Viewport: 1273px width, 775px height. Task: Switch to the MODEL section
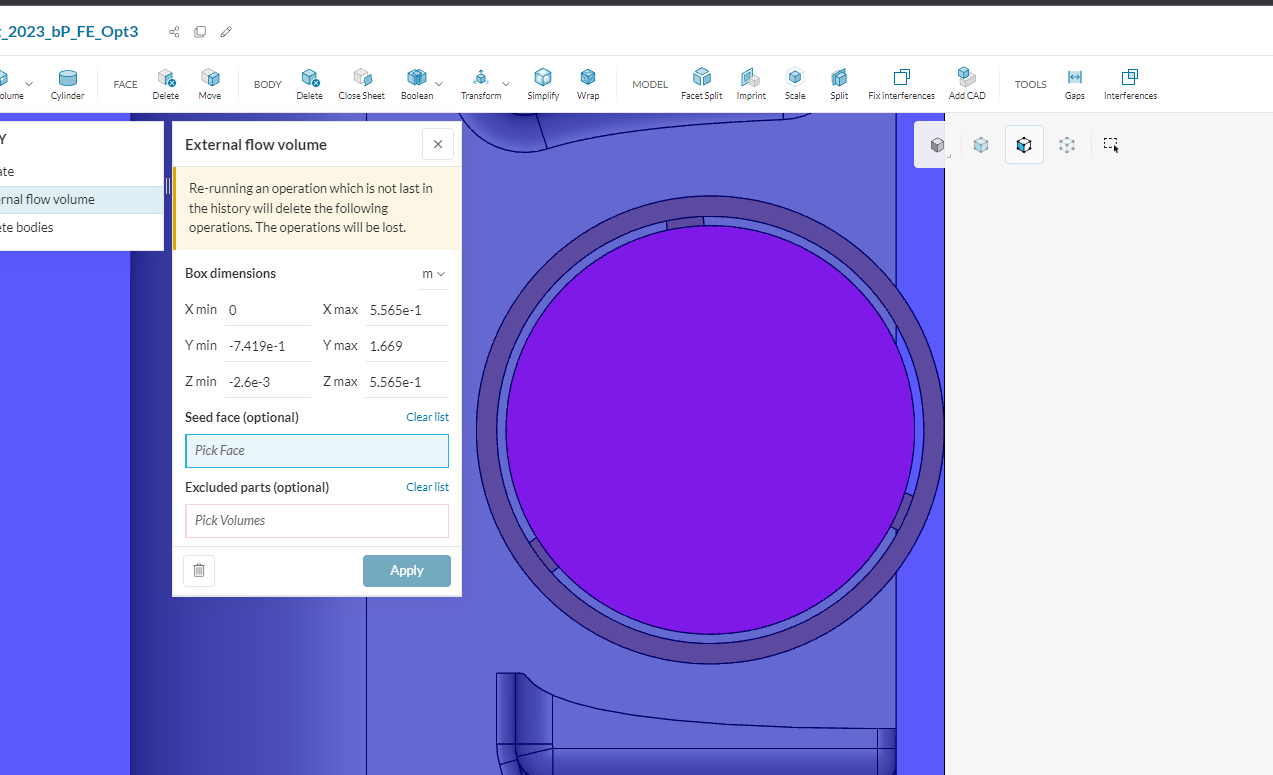(649, 84)
